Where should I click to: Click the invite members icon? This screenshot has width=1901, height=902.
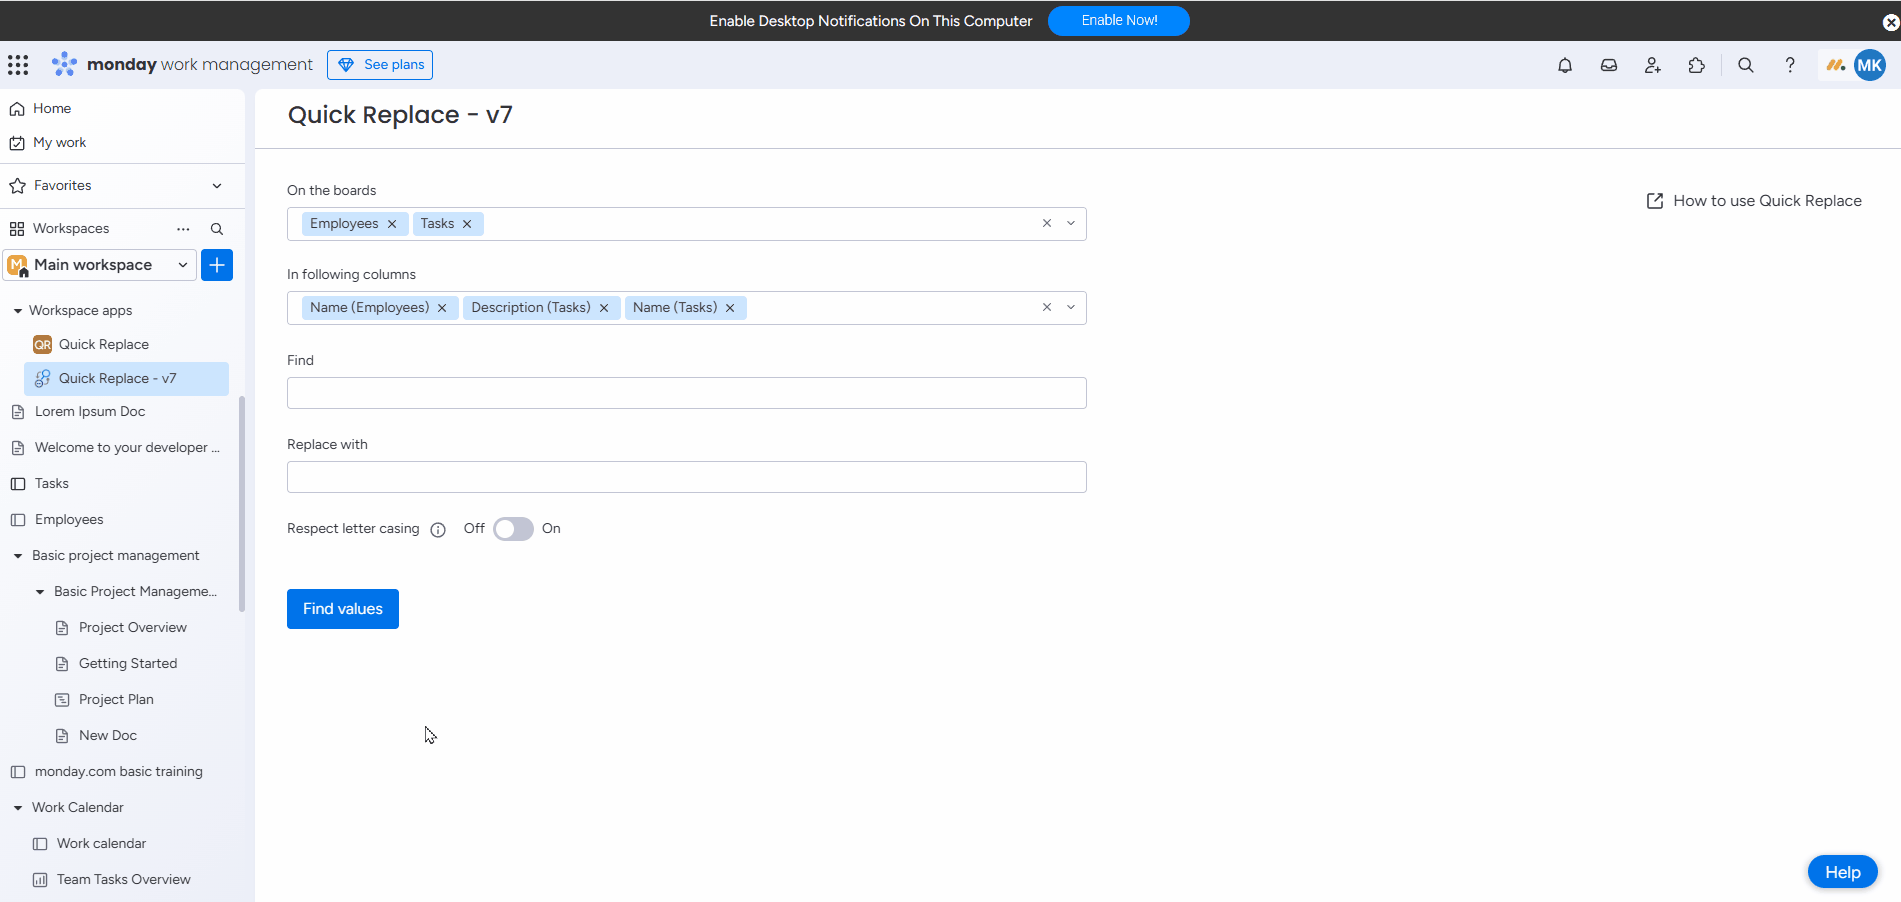click(1653, 65)
